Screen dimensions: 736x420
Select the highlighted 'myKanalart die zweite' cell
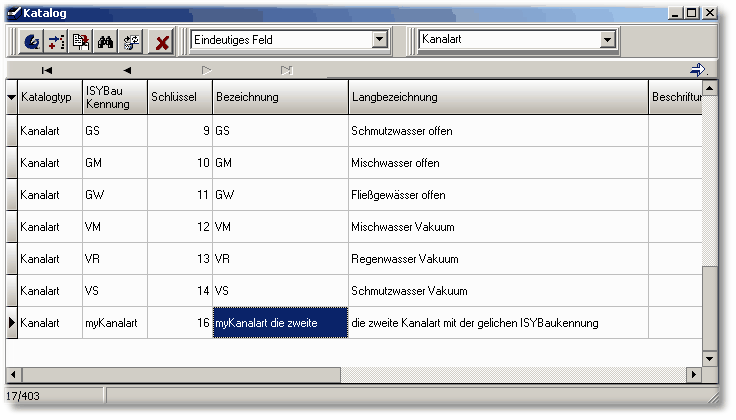281,322
